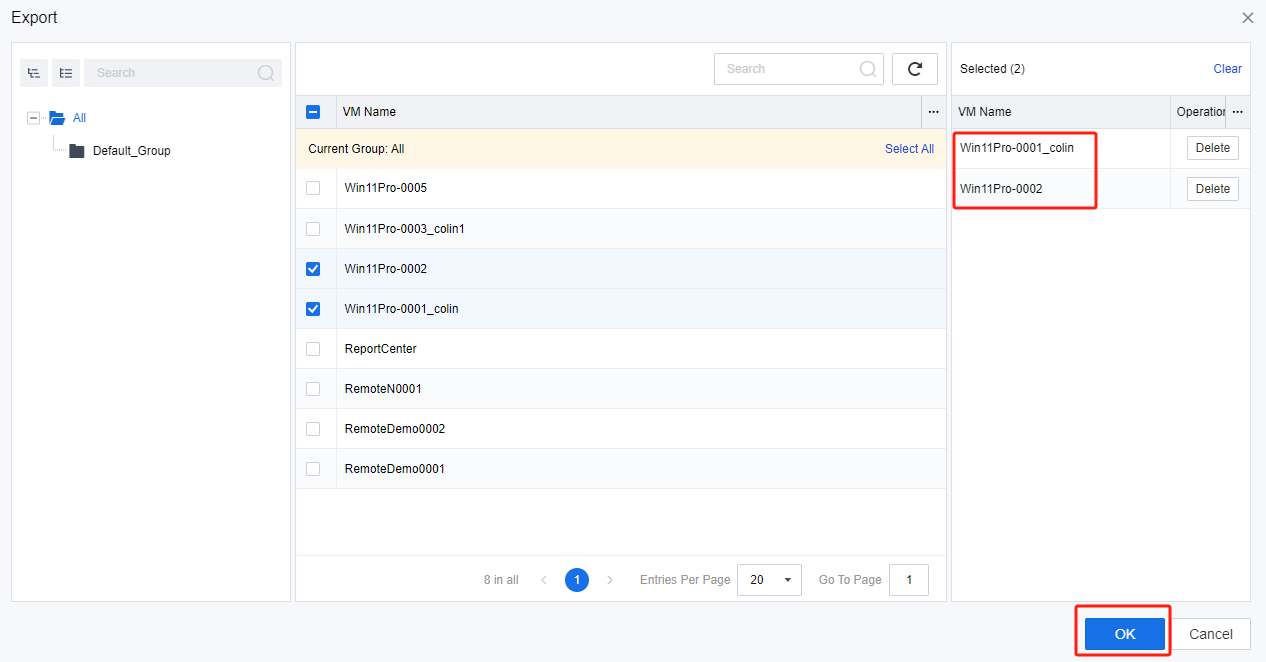Click the tree view icon in left panel
Screen dimensions: 1266x662
click(x=34, y=73)
